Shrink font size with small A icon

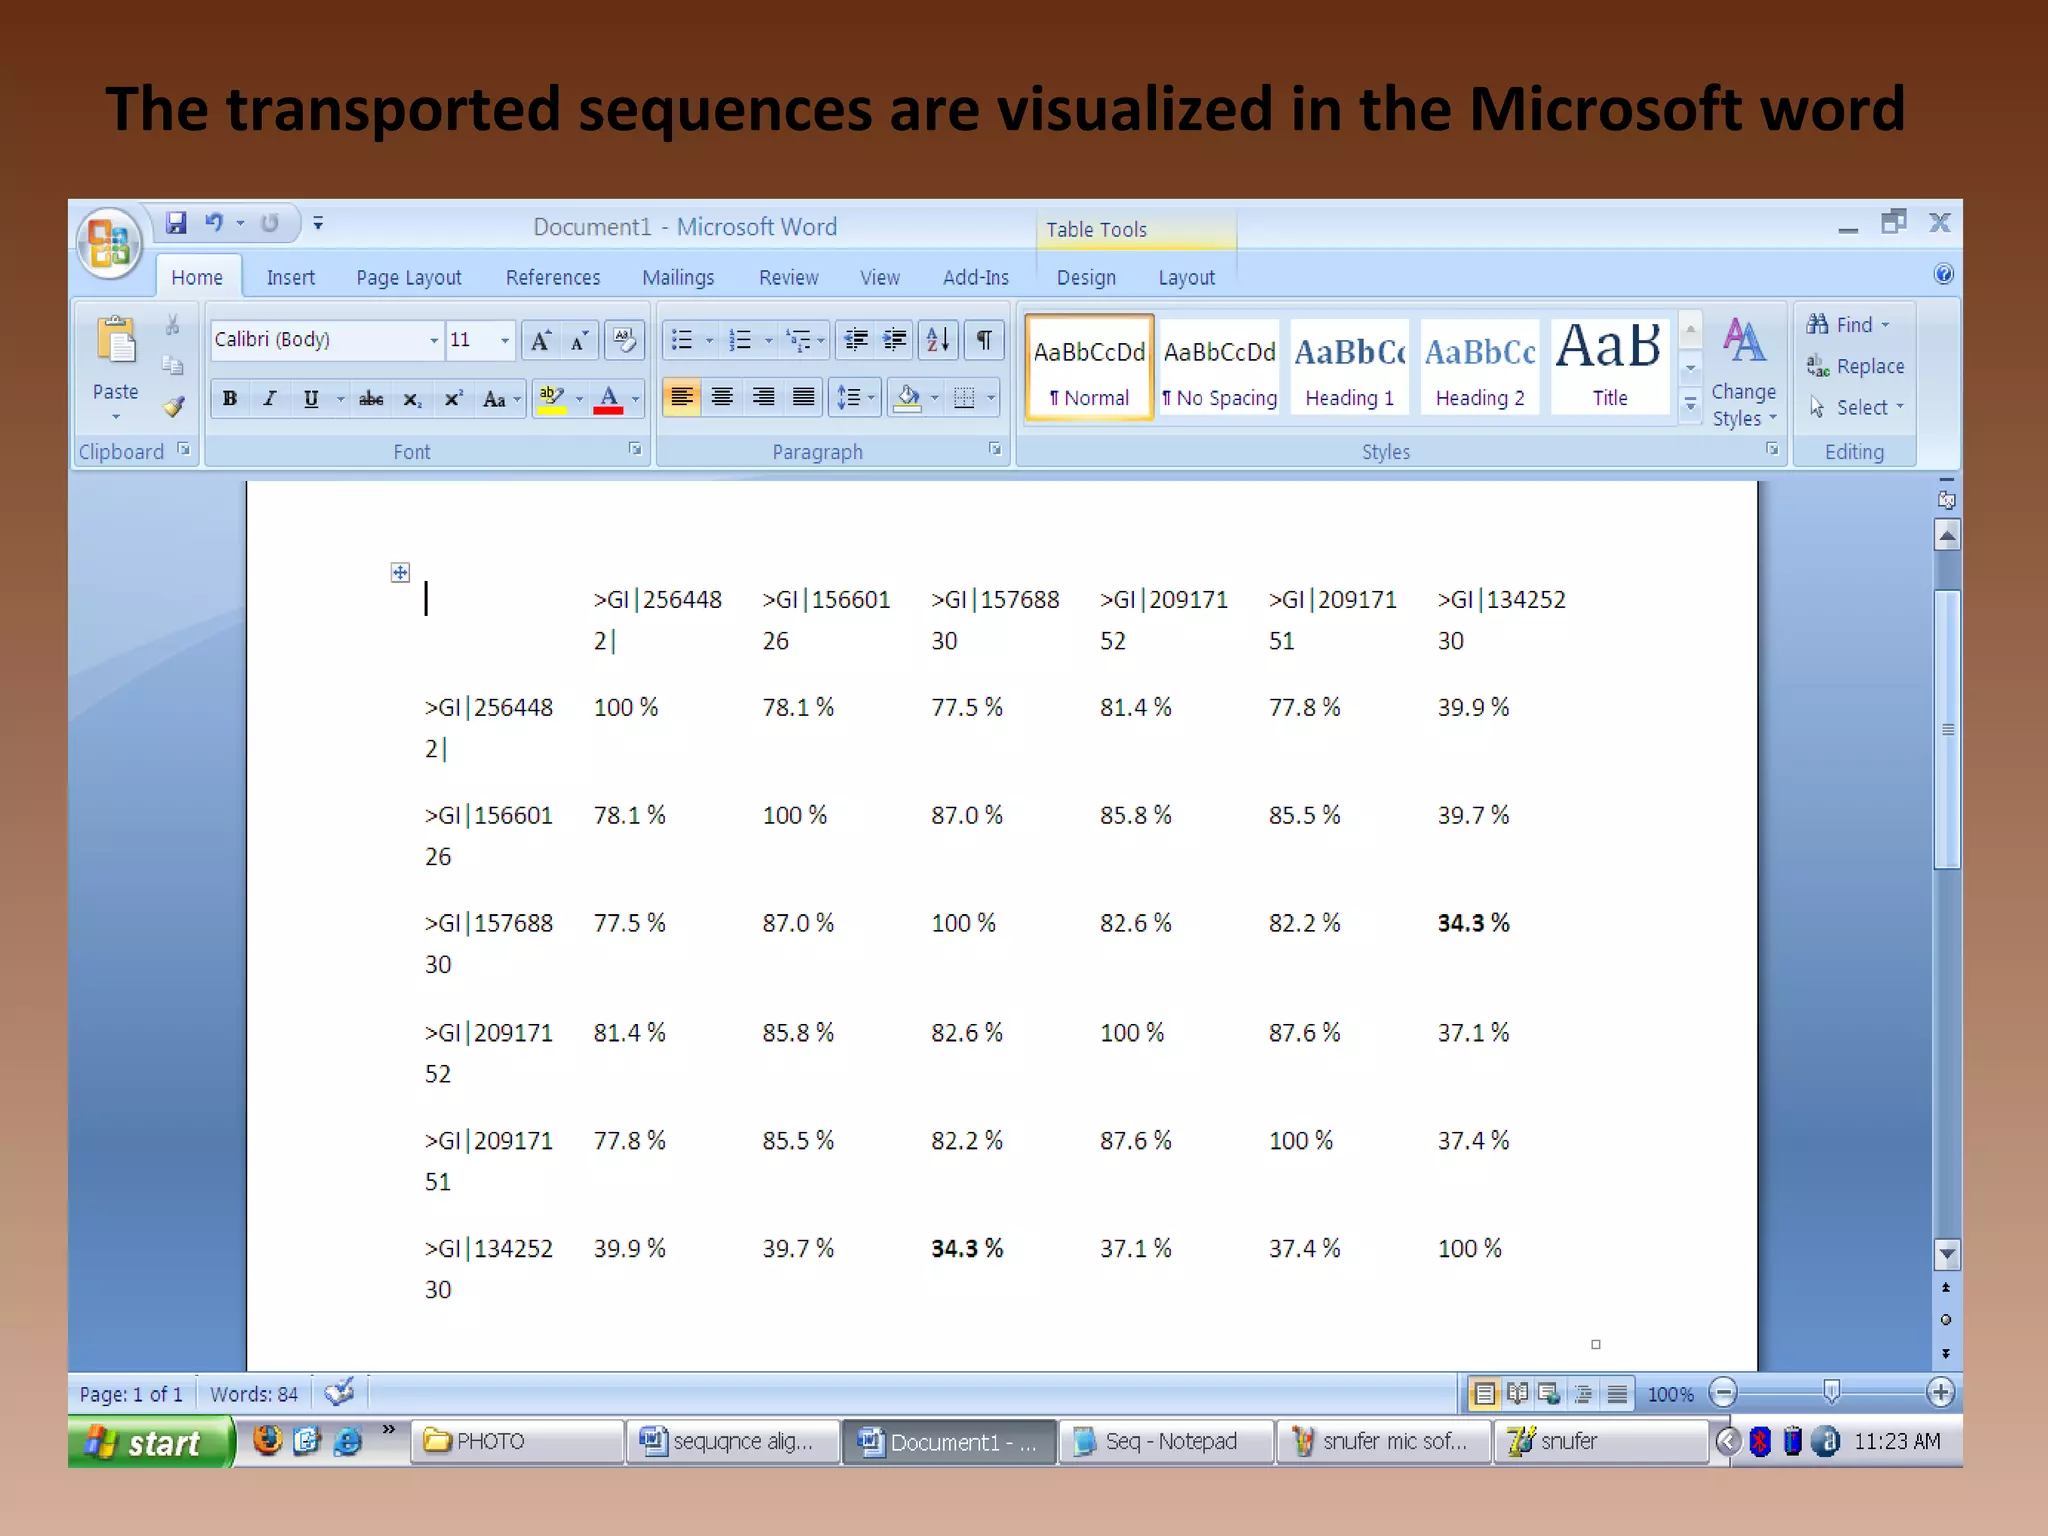(579, 340)
